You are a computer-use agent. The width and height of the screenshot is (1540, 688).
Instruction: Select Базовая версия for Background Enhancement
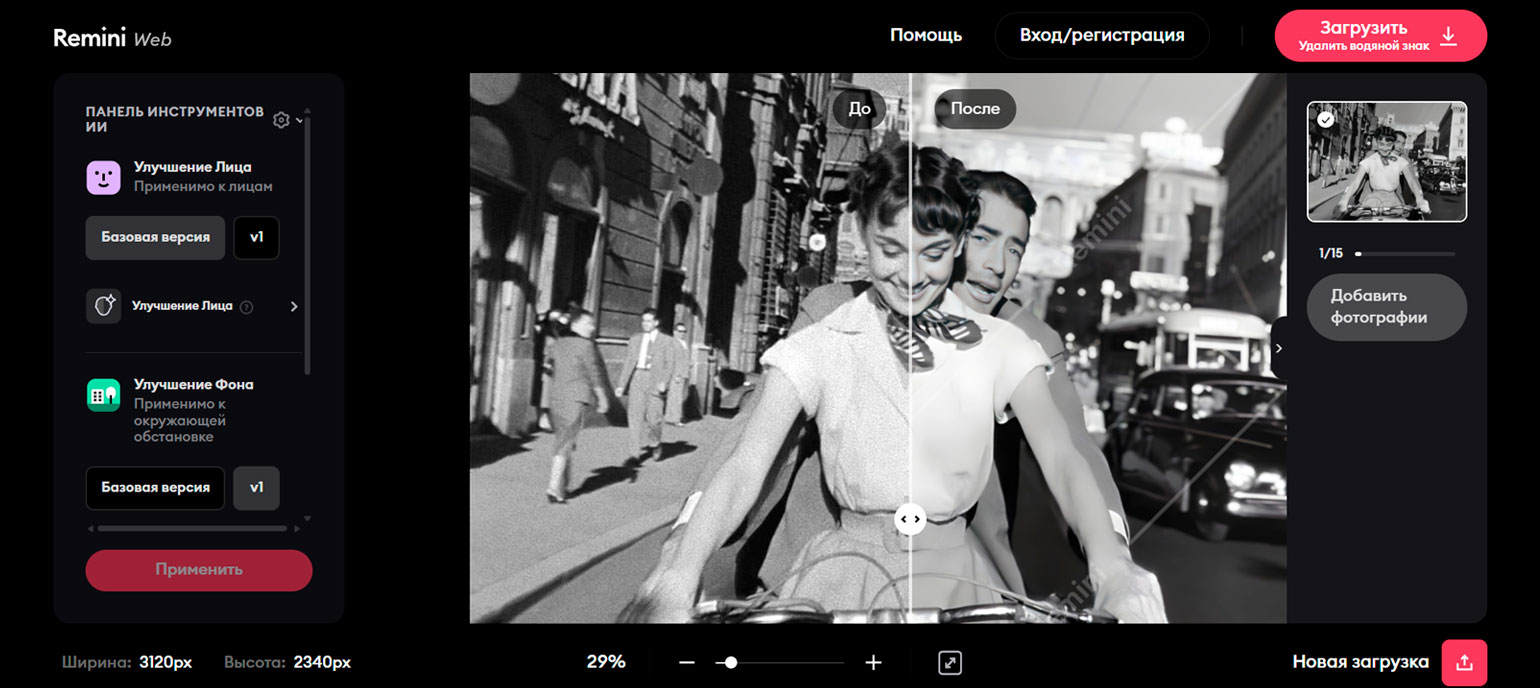tap(155, 487)
